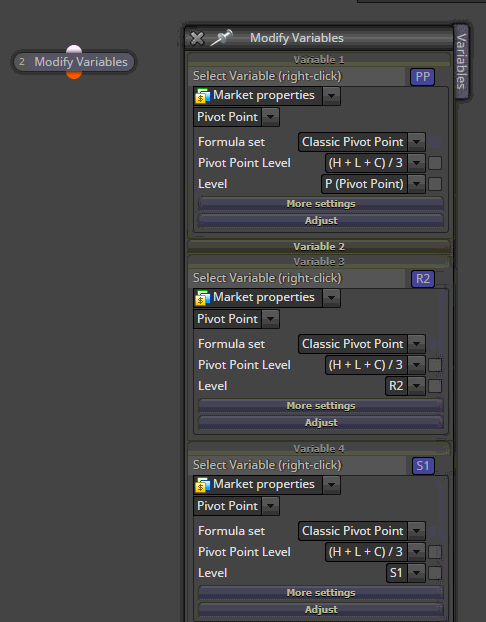Screen dimensions: 486x622
Task: Click the Modify Variables panel title
Action: pyautogui.click(x=297, y=38)
